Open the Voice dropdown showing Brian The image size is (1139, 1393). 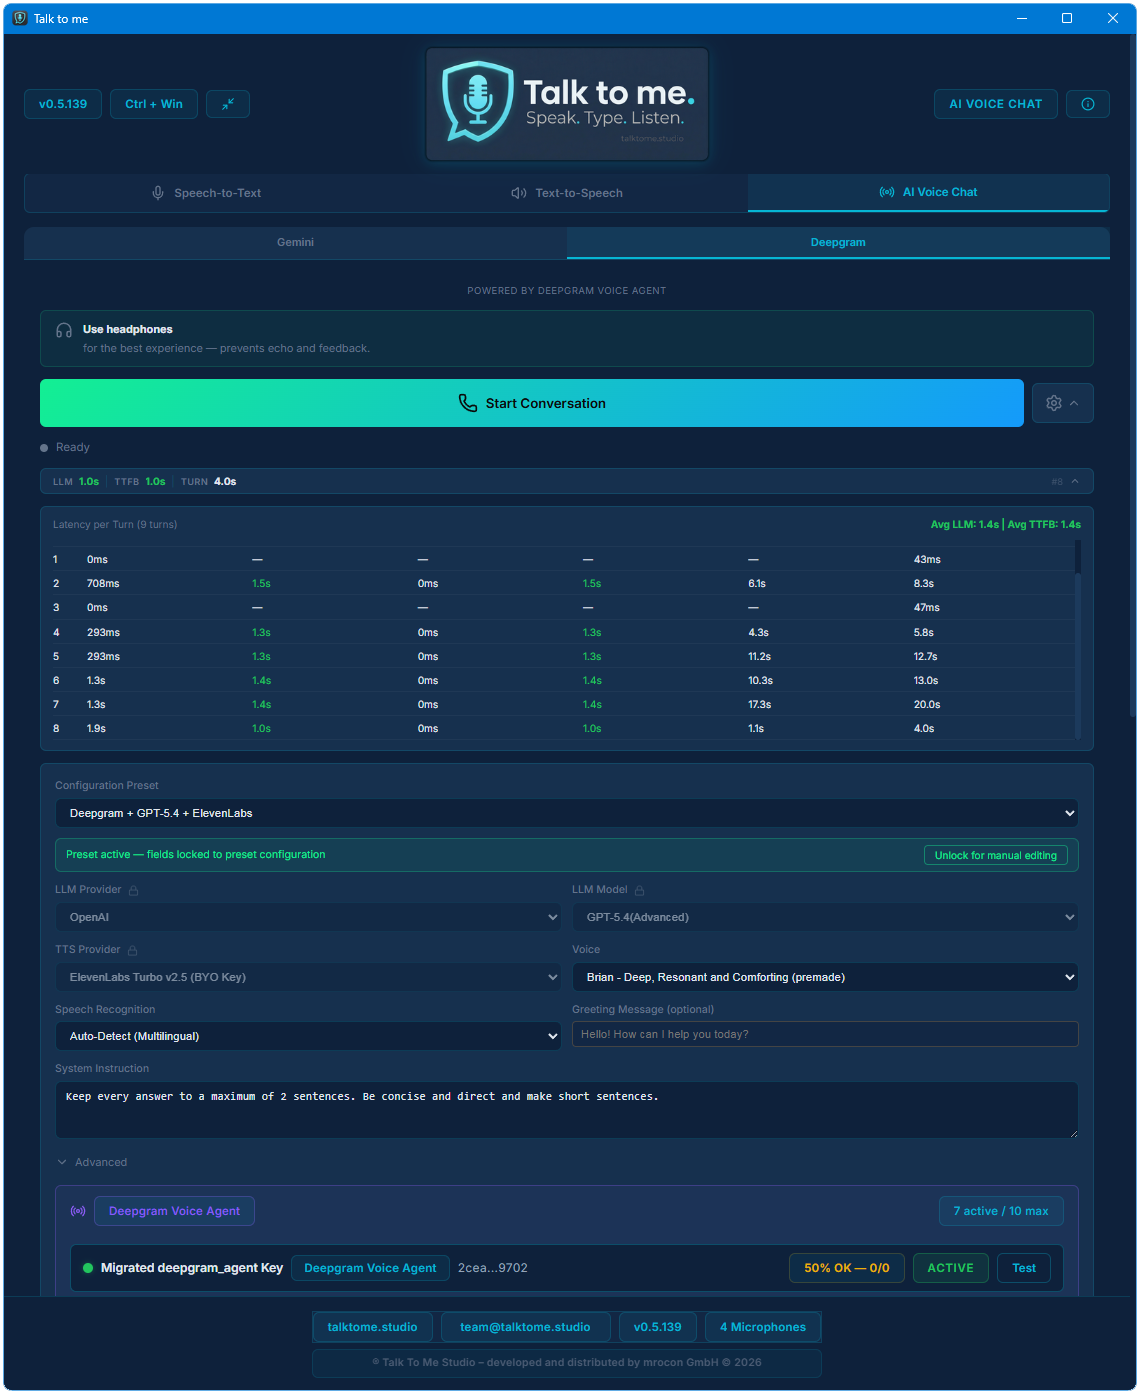tap(825, 977)
